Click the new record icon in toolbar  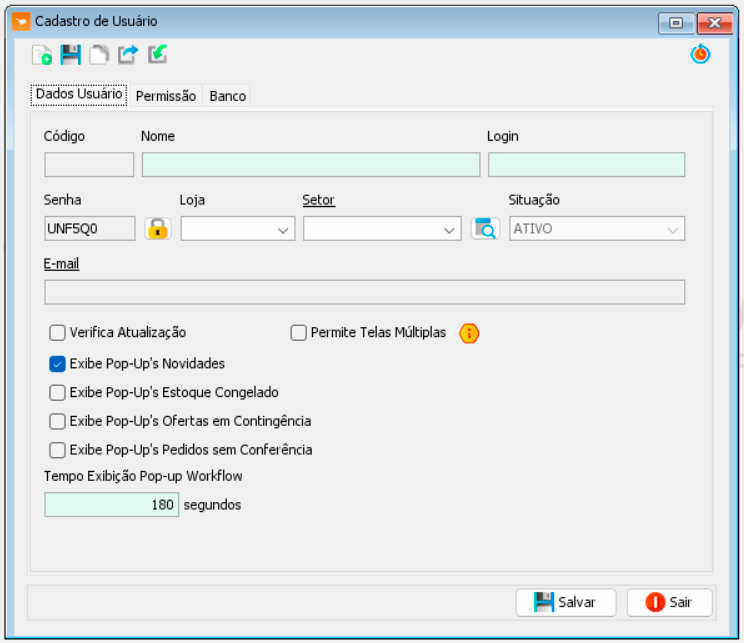[x=41, y=56]
